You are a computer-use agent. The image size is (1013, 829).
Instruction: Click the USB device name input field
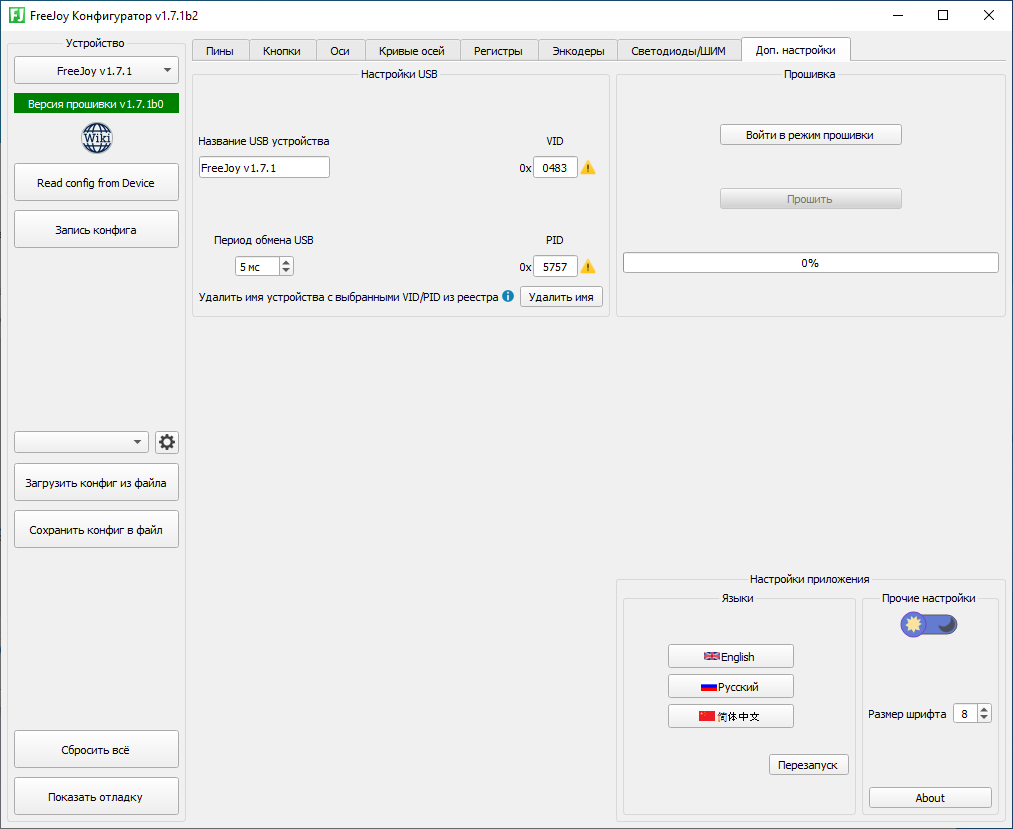(264, 168)
